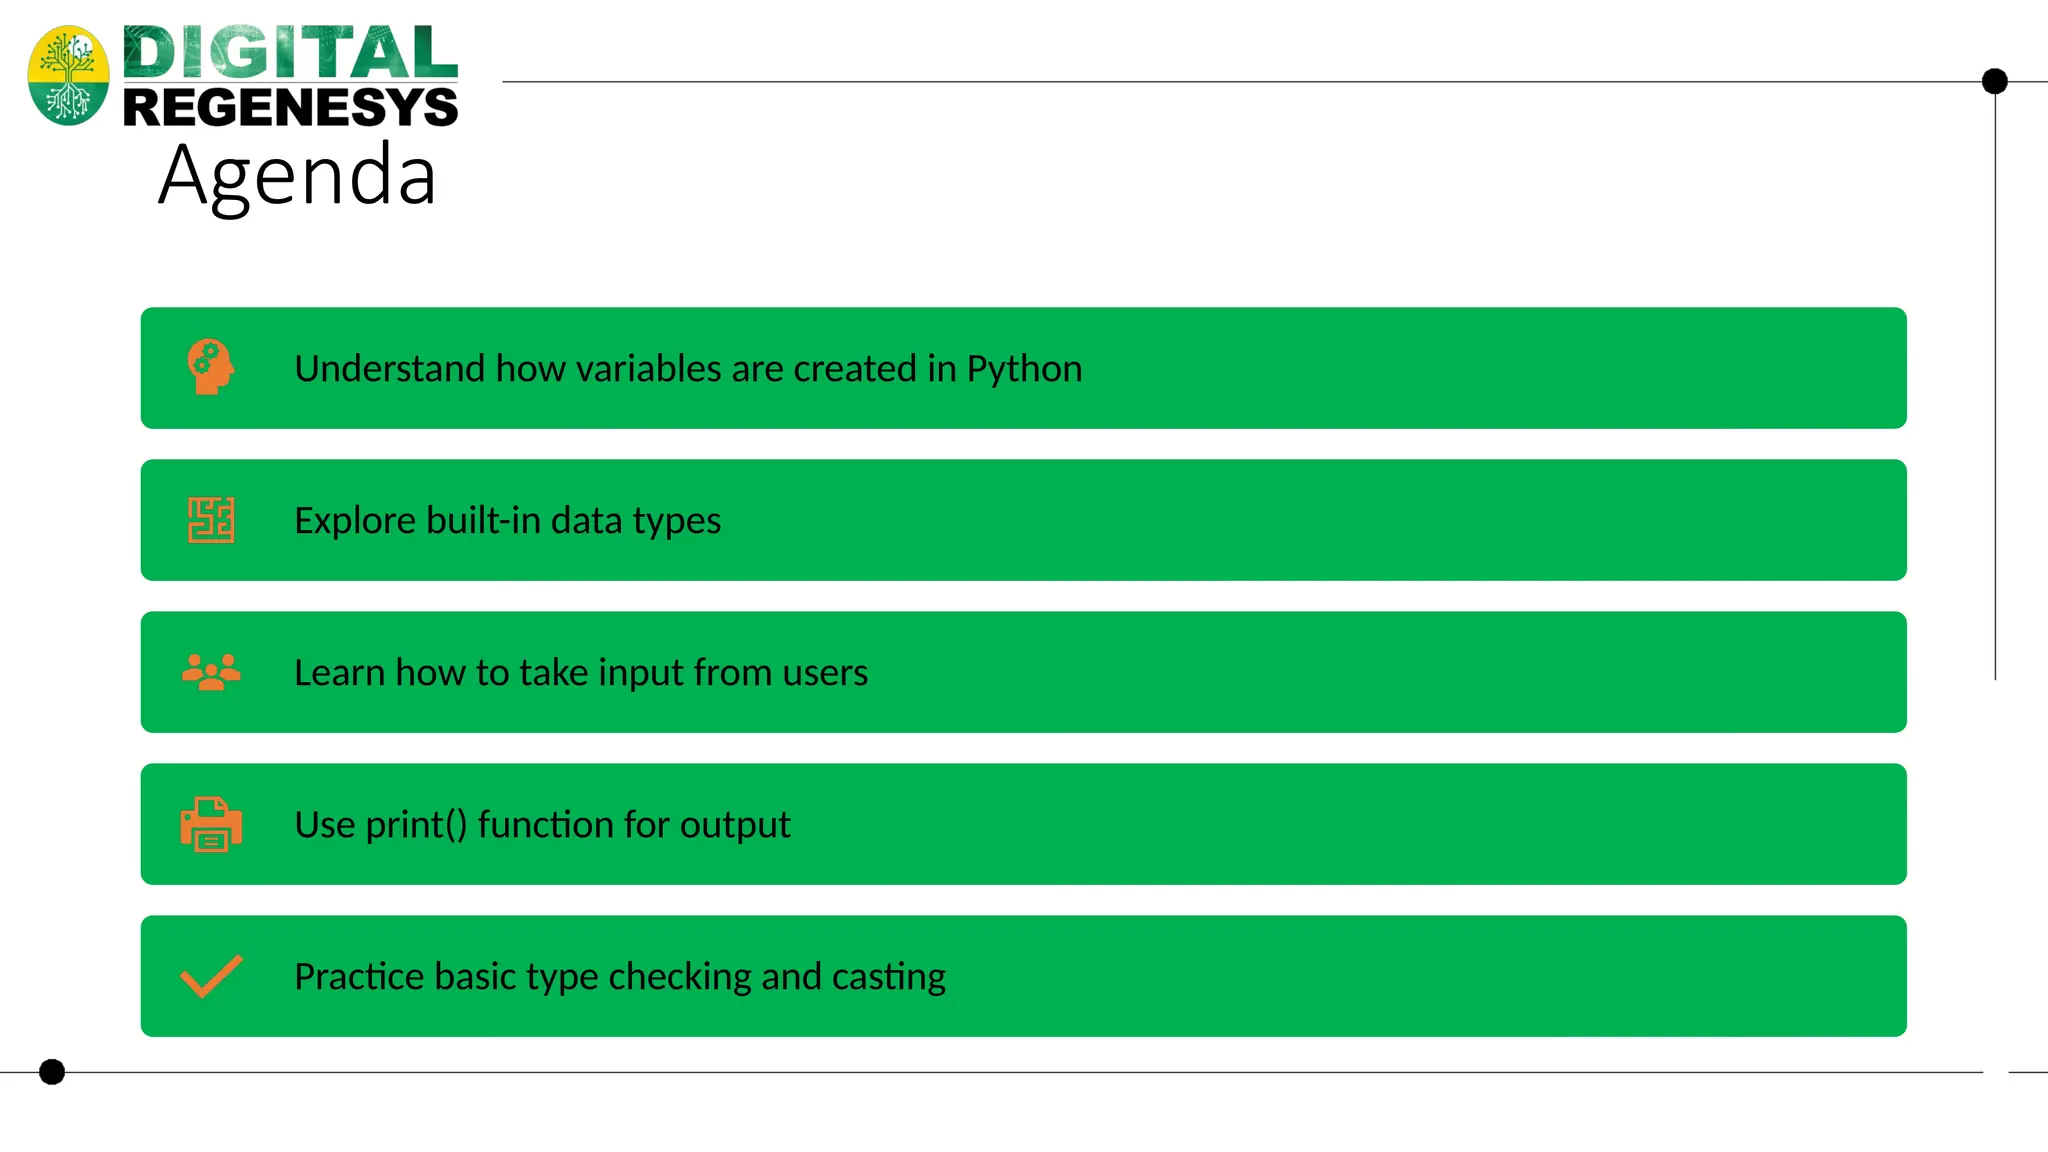Viewport: 2048px width, 1152px height.
Task: Select 'Practice basic type checking and casting'
Action: coord(620,977)
